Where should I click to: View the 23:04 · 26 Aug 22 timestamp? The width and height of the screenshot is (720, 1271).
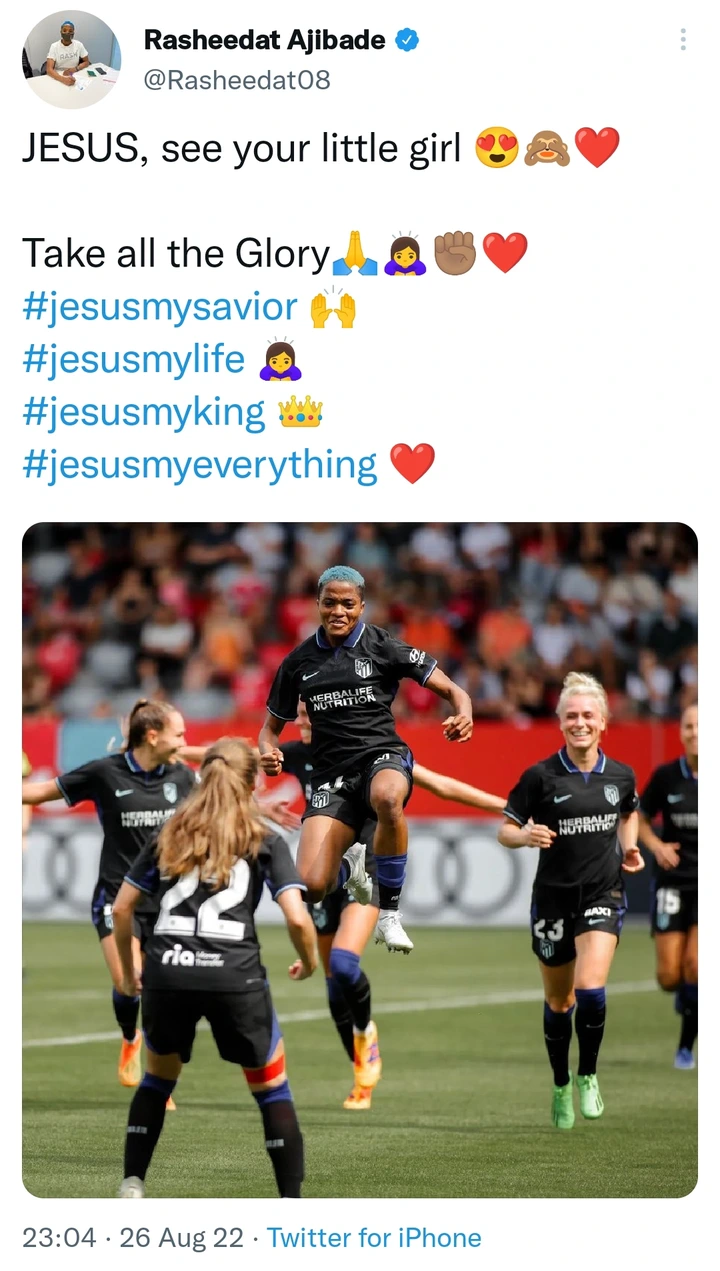pos(133,1238)
